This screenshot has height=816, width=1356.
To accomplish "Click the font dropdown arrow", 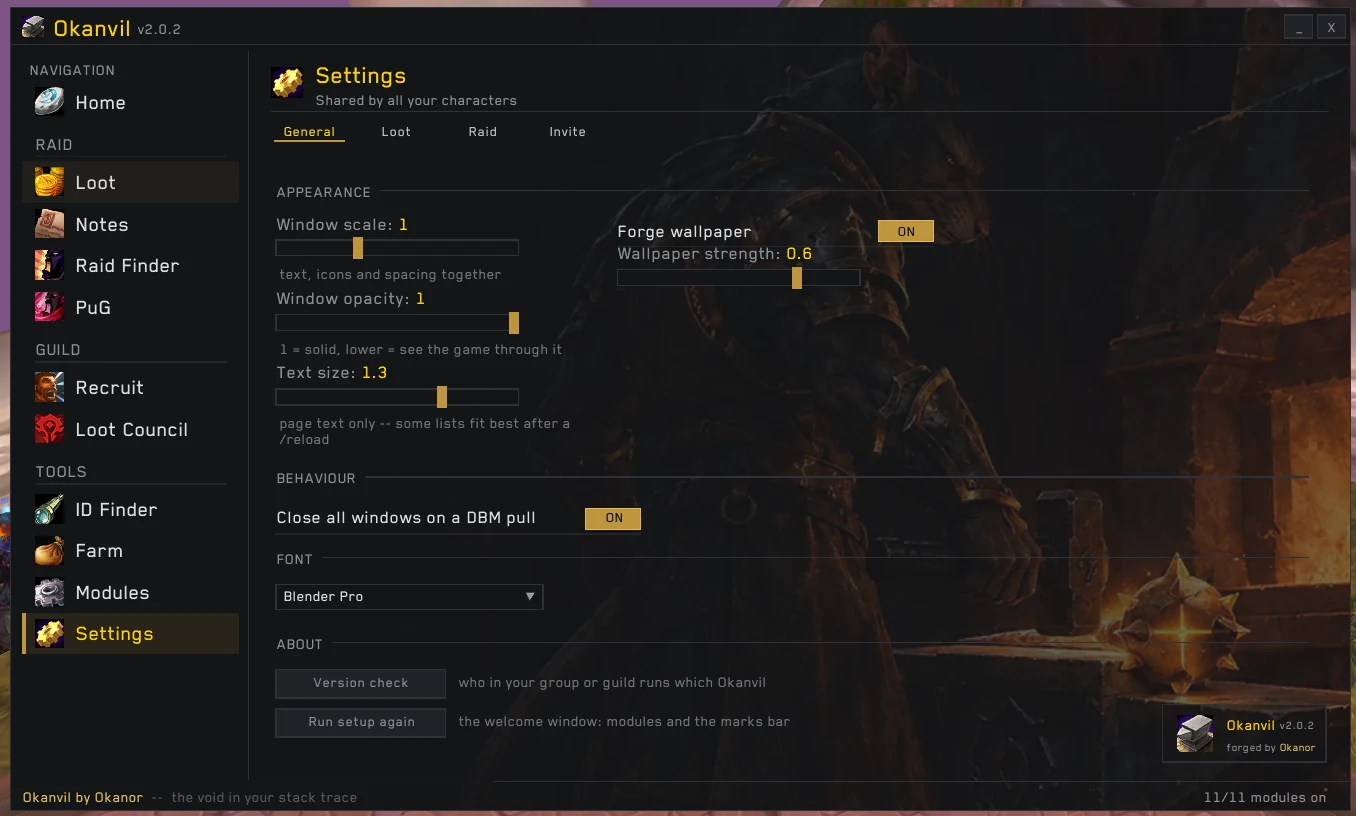I will [530, 597].
